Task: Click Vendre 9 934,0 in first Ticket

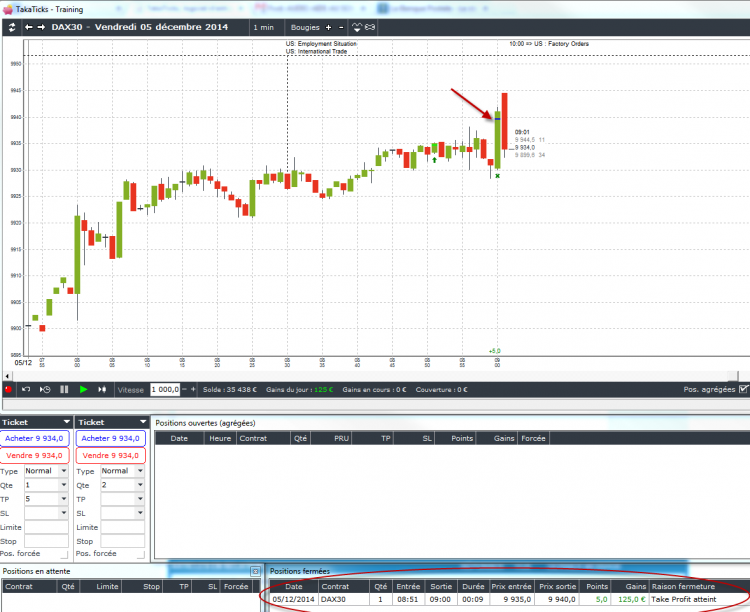Action: pyautogui.click(x=34, y=456)
